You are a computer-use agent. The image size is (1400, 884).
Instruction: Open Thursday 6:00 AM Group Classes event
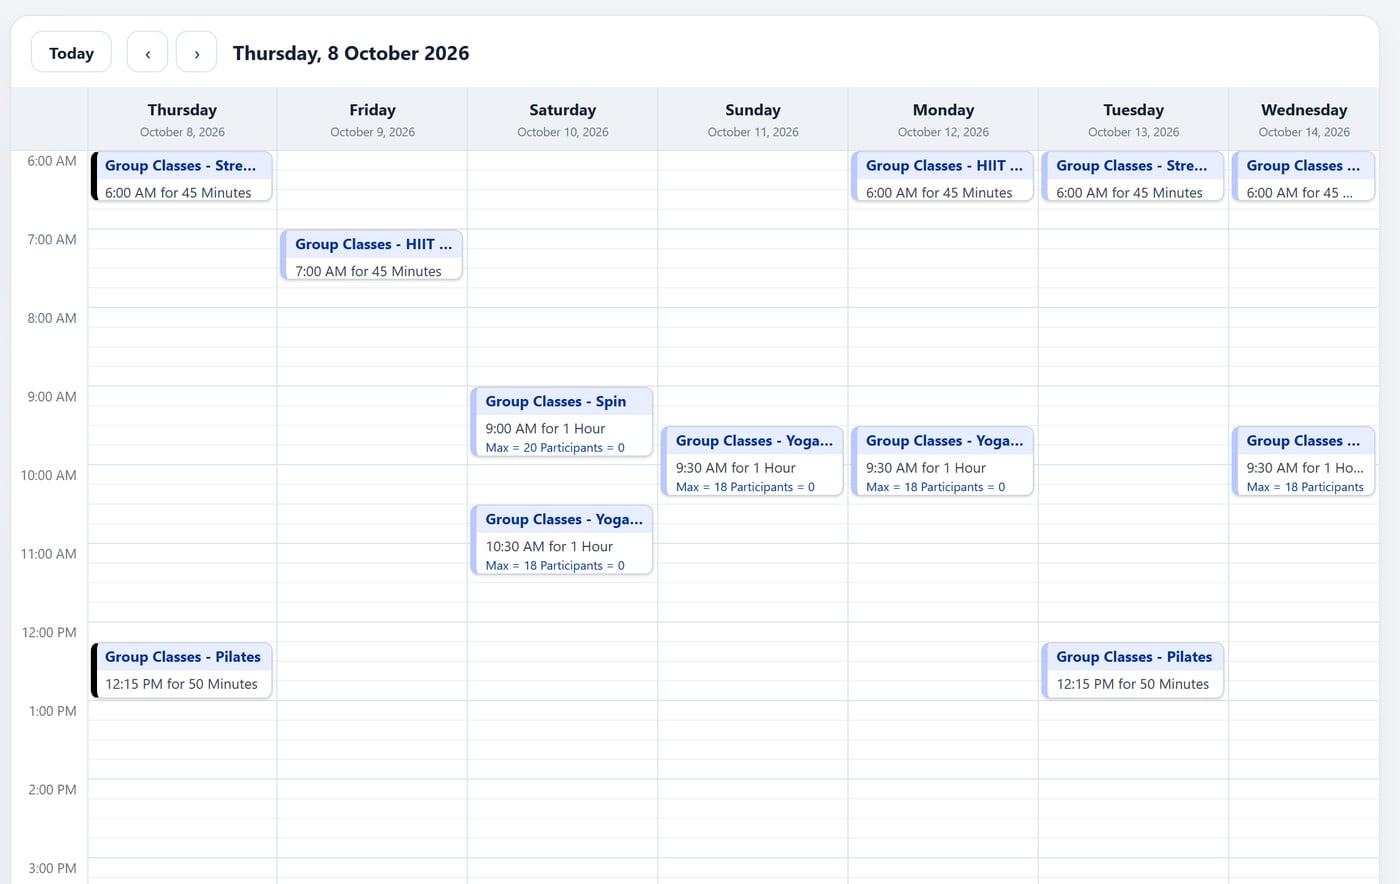pos(182,177)
